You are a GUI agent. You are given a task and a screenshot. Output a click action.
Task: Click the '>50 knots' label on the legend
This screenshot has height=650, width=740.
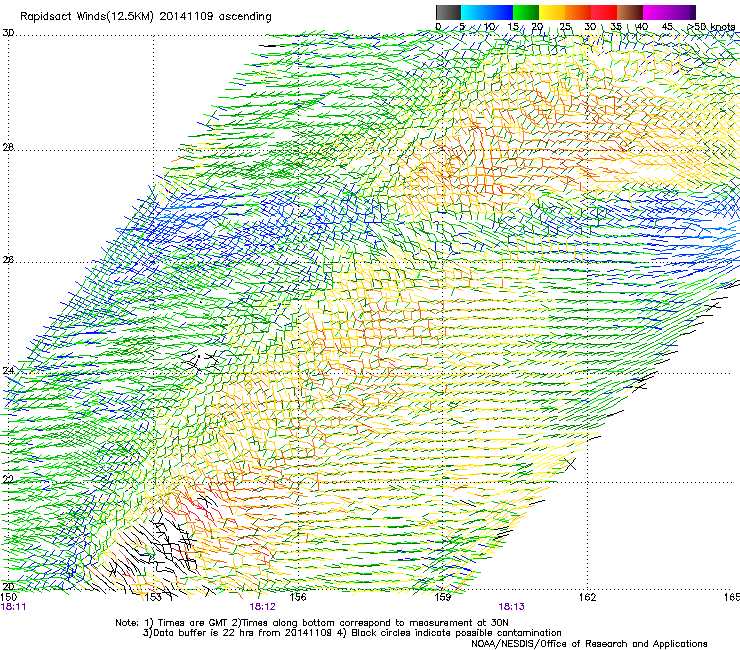tap(711, 26)
